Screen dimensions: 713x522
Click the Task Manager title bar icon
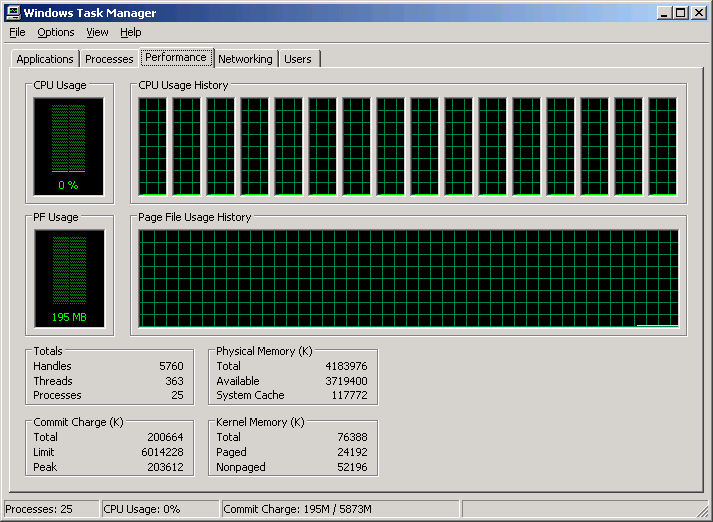[x=13, y=13]
